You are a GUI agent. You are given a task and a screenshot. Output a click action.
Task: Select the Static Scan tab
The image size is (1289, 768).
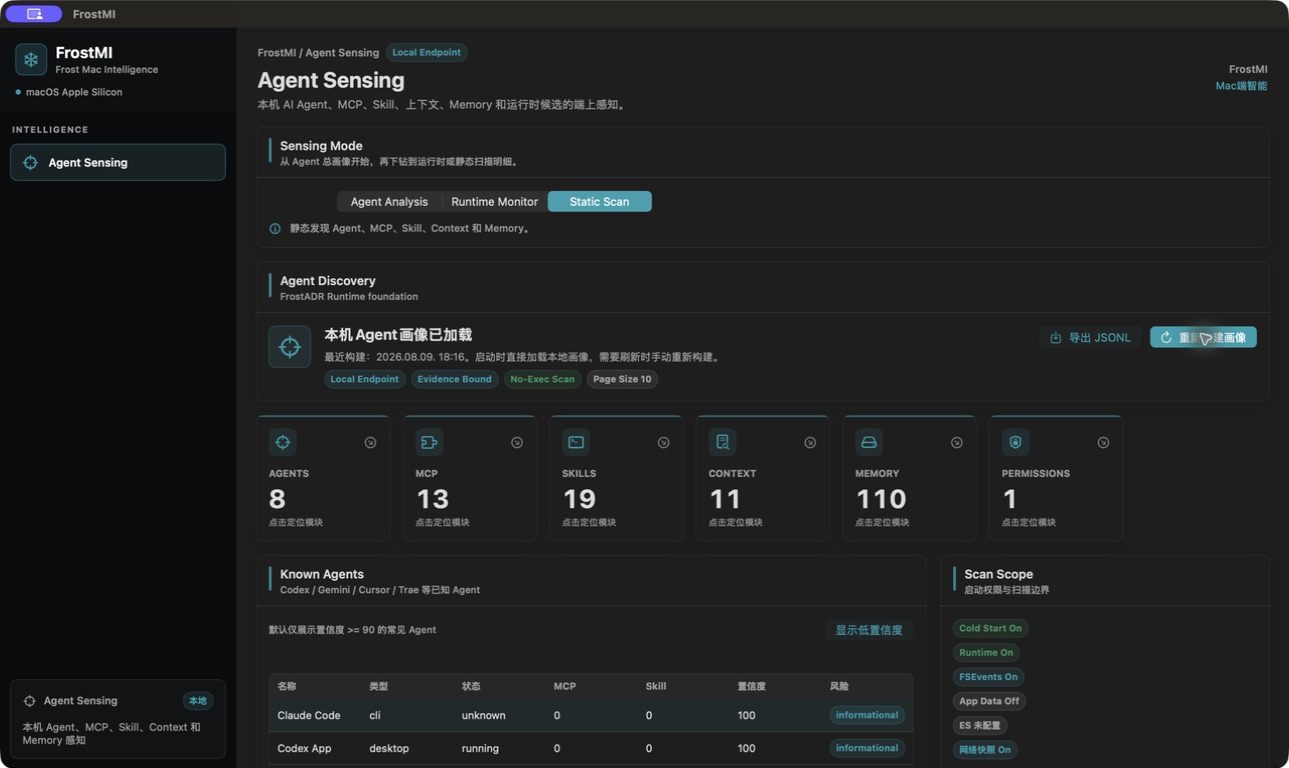click(600, 201)
